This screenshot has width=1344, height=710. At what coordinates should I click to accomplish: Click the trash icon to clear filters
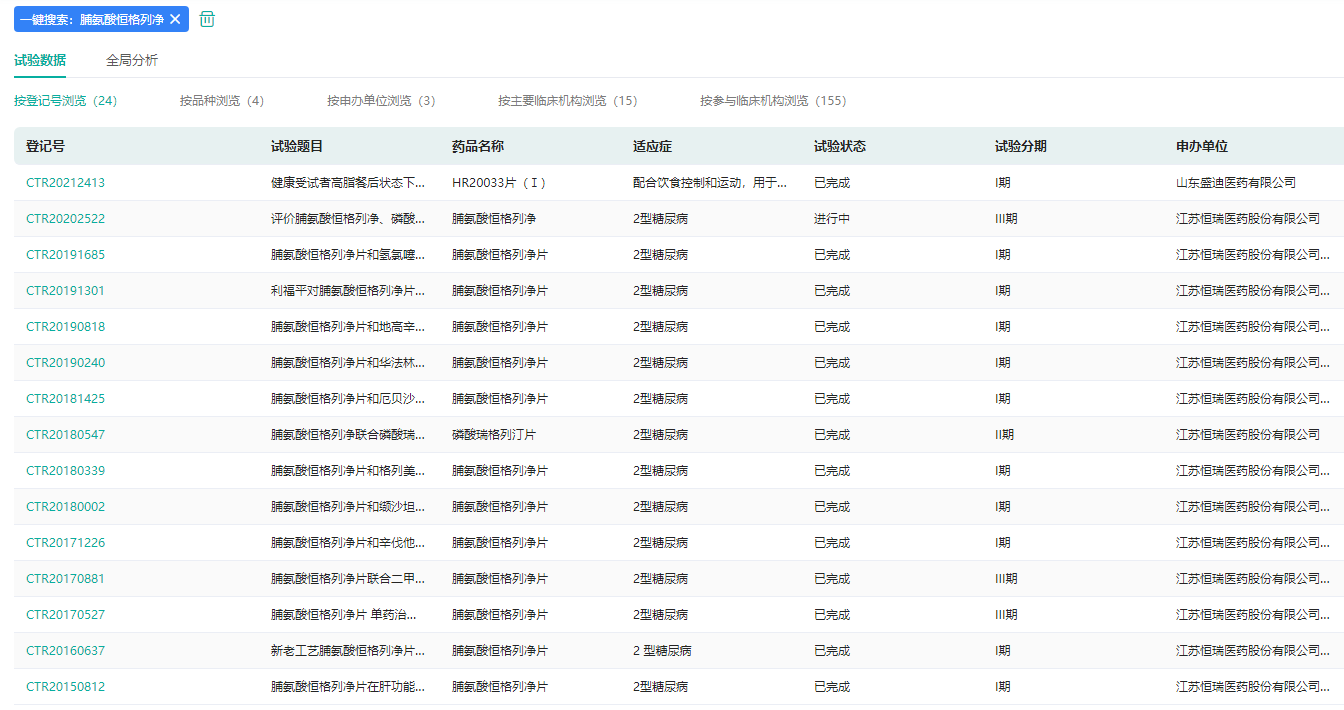click(207, 19)
